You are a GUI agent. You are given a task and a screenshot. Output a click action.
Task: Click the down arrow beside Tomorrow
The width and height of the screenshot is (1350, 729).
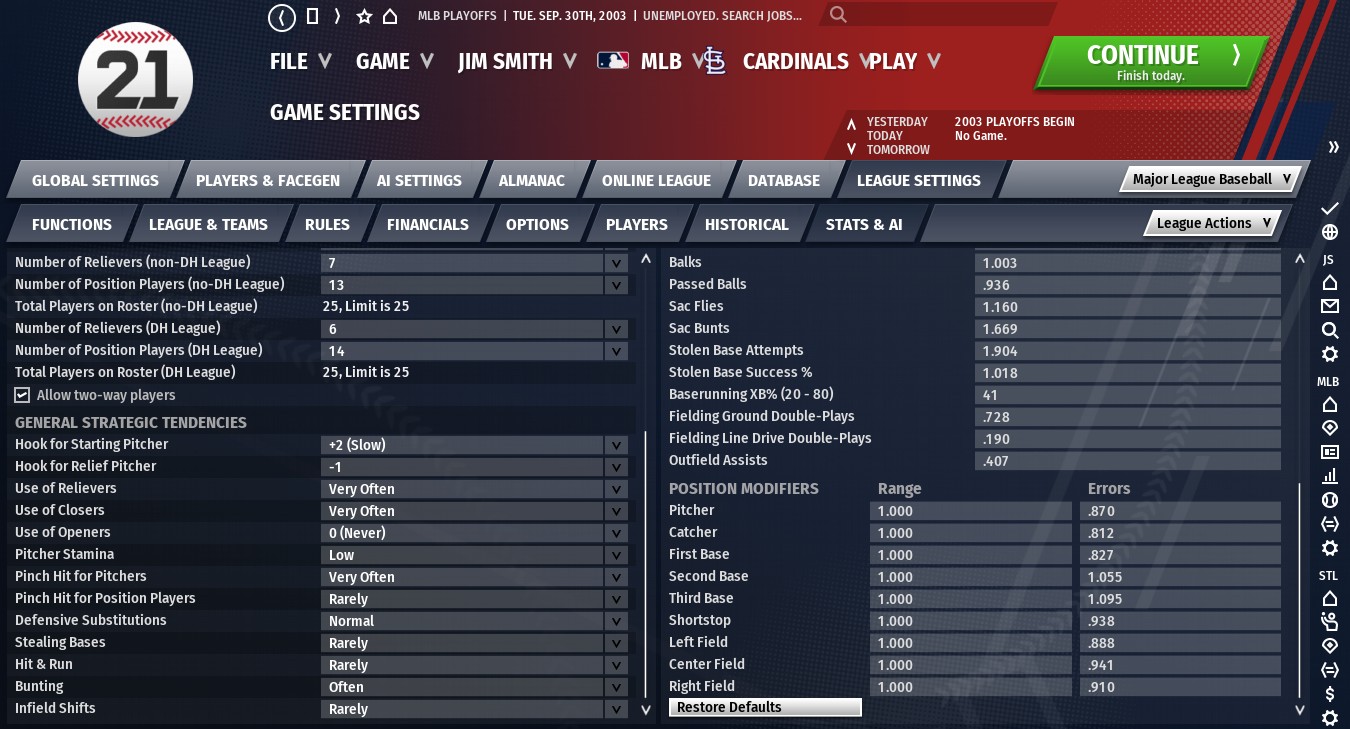pos(851,149)
